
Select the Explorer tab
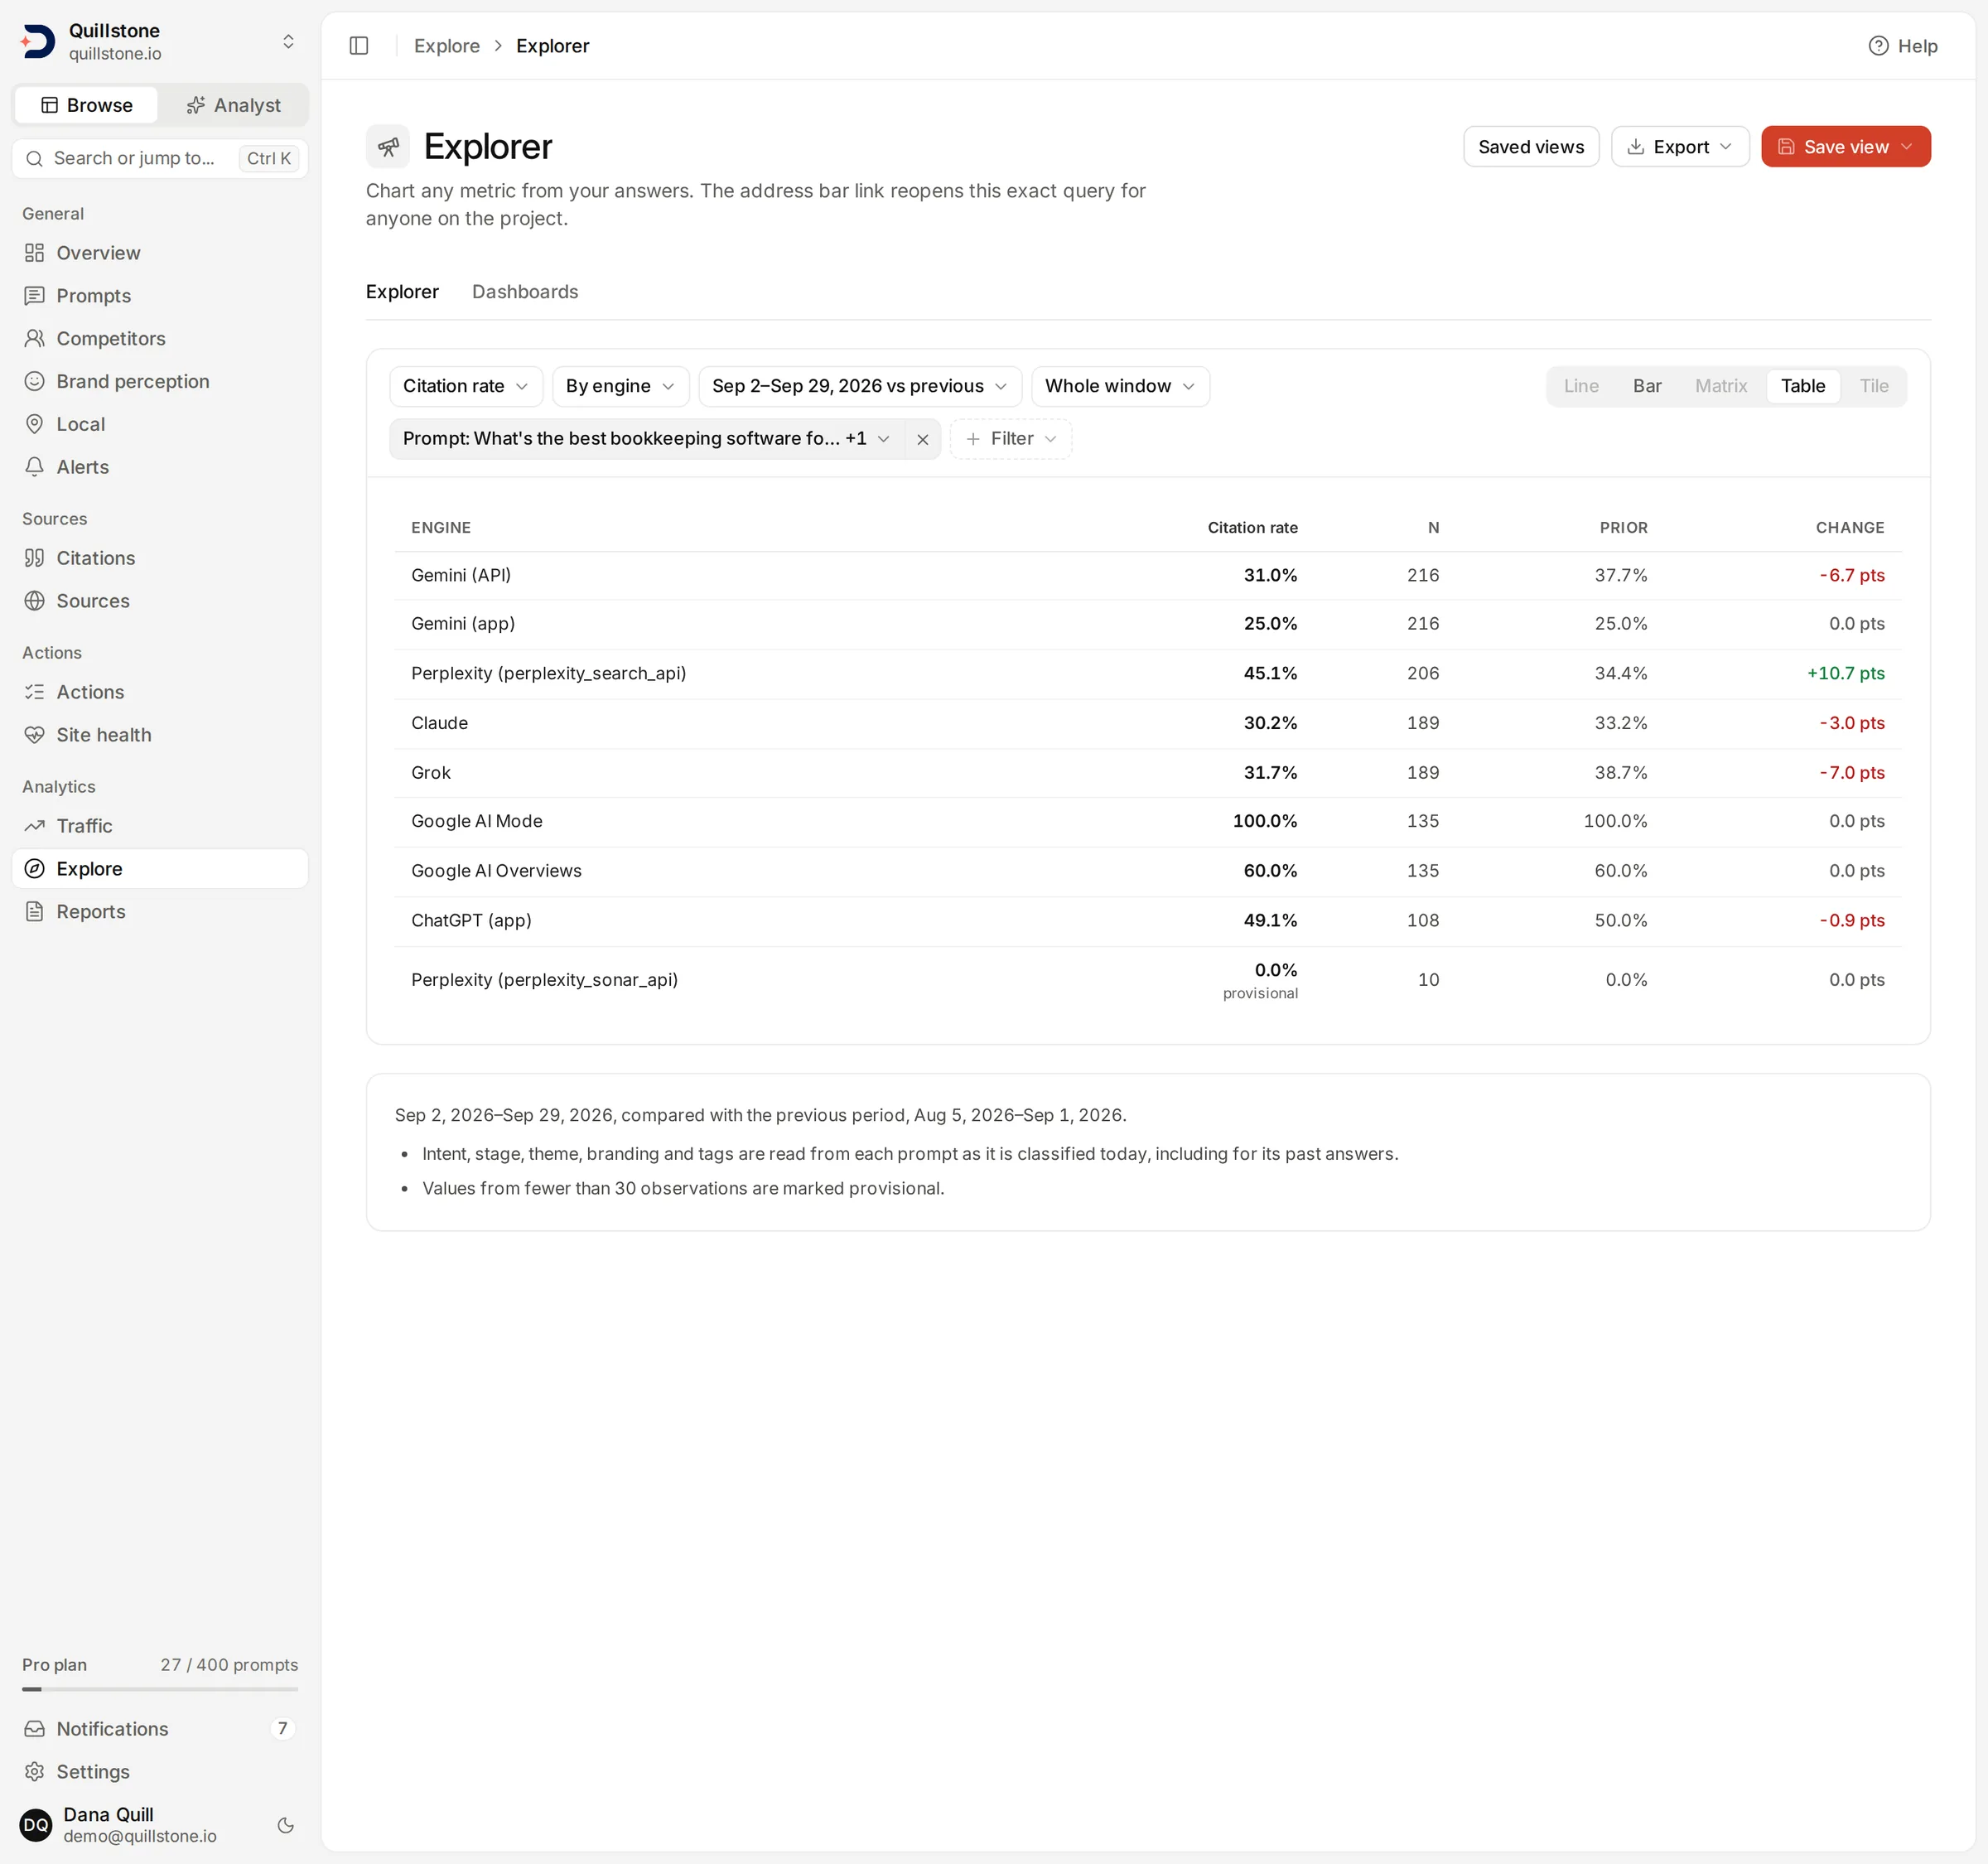(402, 292)
